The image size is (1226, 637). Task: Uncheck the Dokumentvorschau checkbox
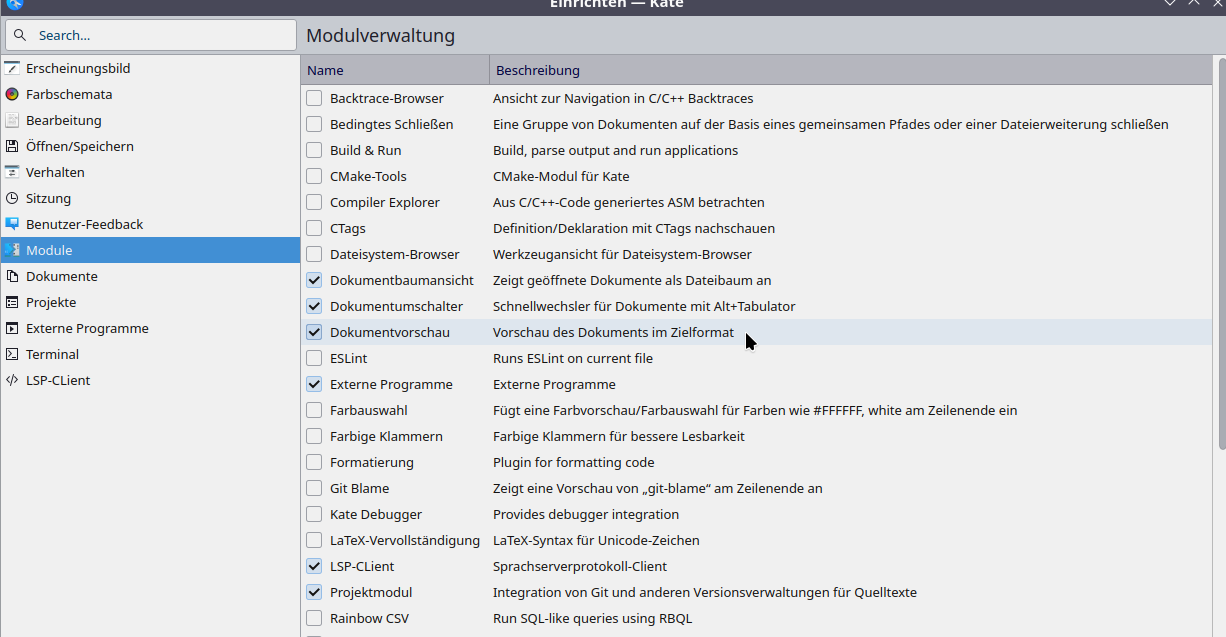[x=314, y=332]
